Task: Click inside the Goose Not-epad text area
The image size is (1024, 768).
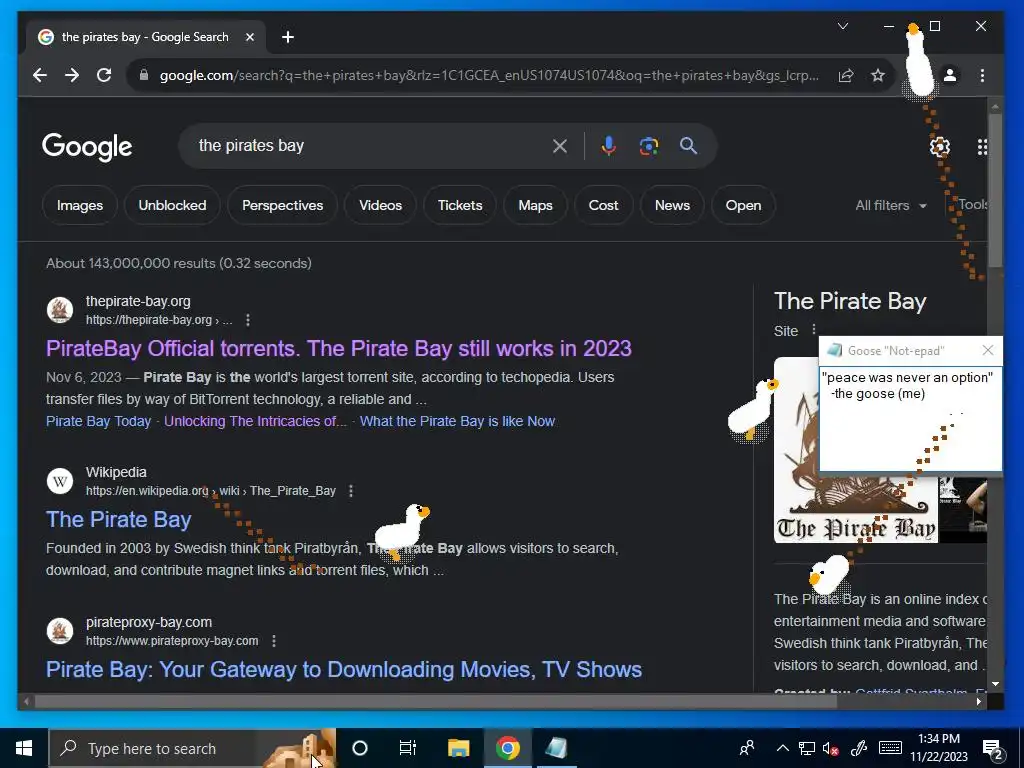Action: click(x=910, y=418)
